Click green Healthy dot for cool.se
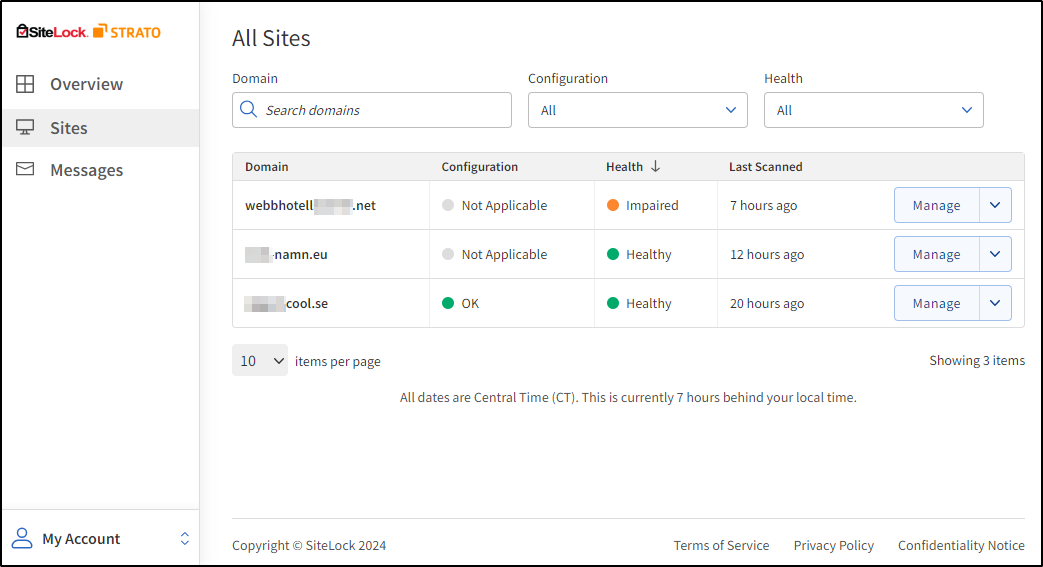This screenshot has height=567, width=1043. (613, 303)
